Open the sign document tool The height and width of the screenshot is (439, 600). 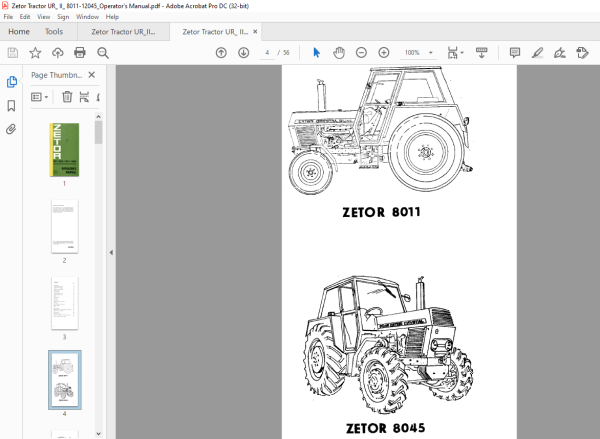(559, 52)
